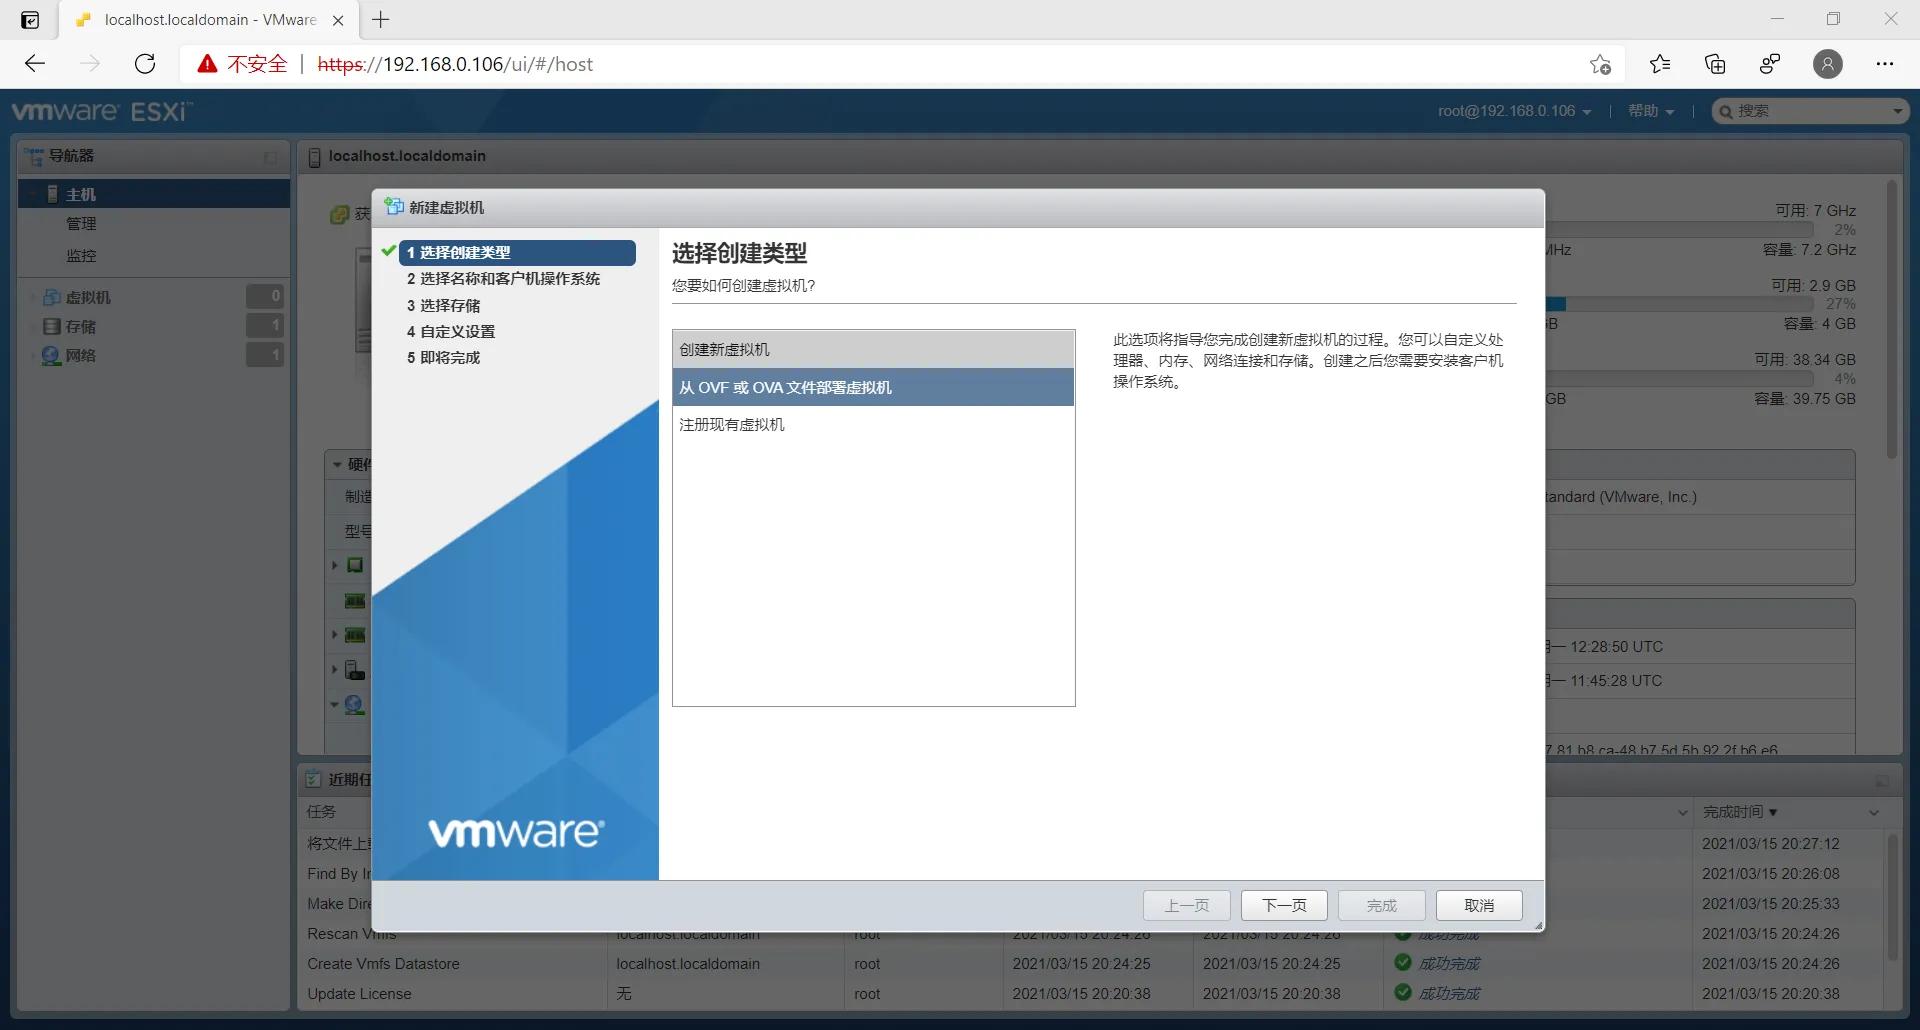Viewport: 1920px width, 1030px height.
Task: Select the 注册现有虚拟机 option
Action: (731, 424)
